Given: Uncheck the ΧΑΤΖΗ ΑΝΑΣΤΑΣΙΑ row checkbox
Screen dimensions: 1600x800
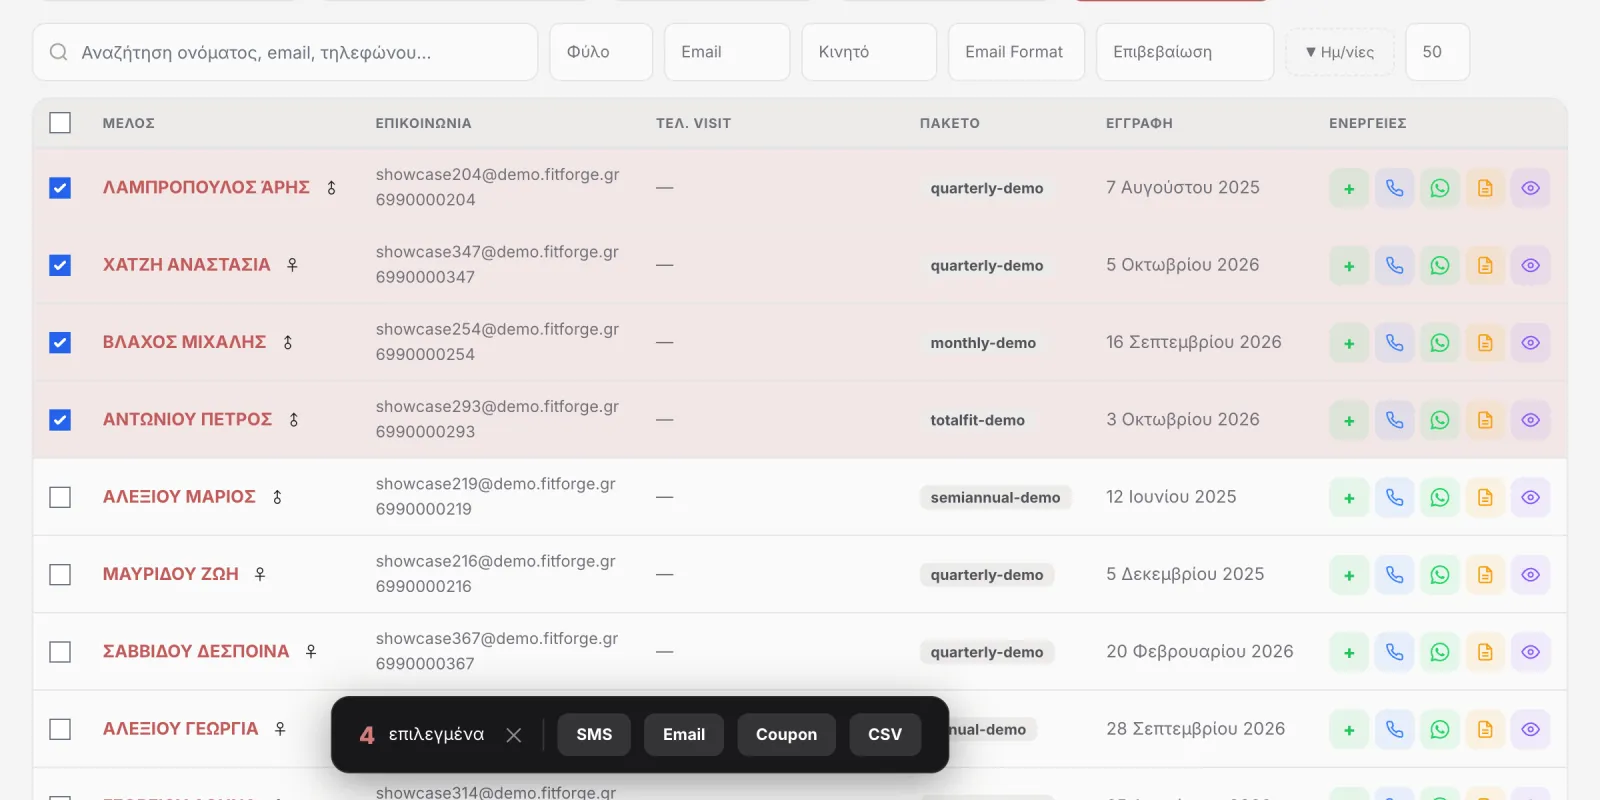Looking at the screenshot, I should click(x=60, y=265).
